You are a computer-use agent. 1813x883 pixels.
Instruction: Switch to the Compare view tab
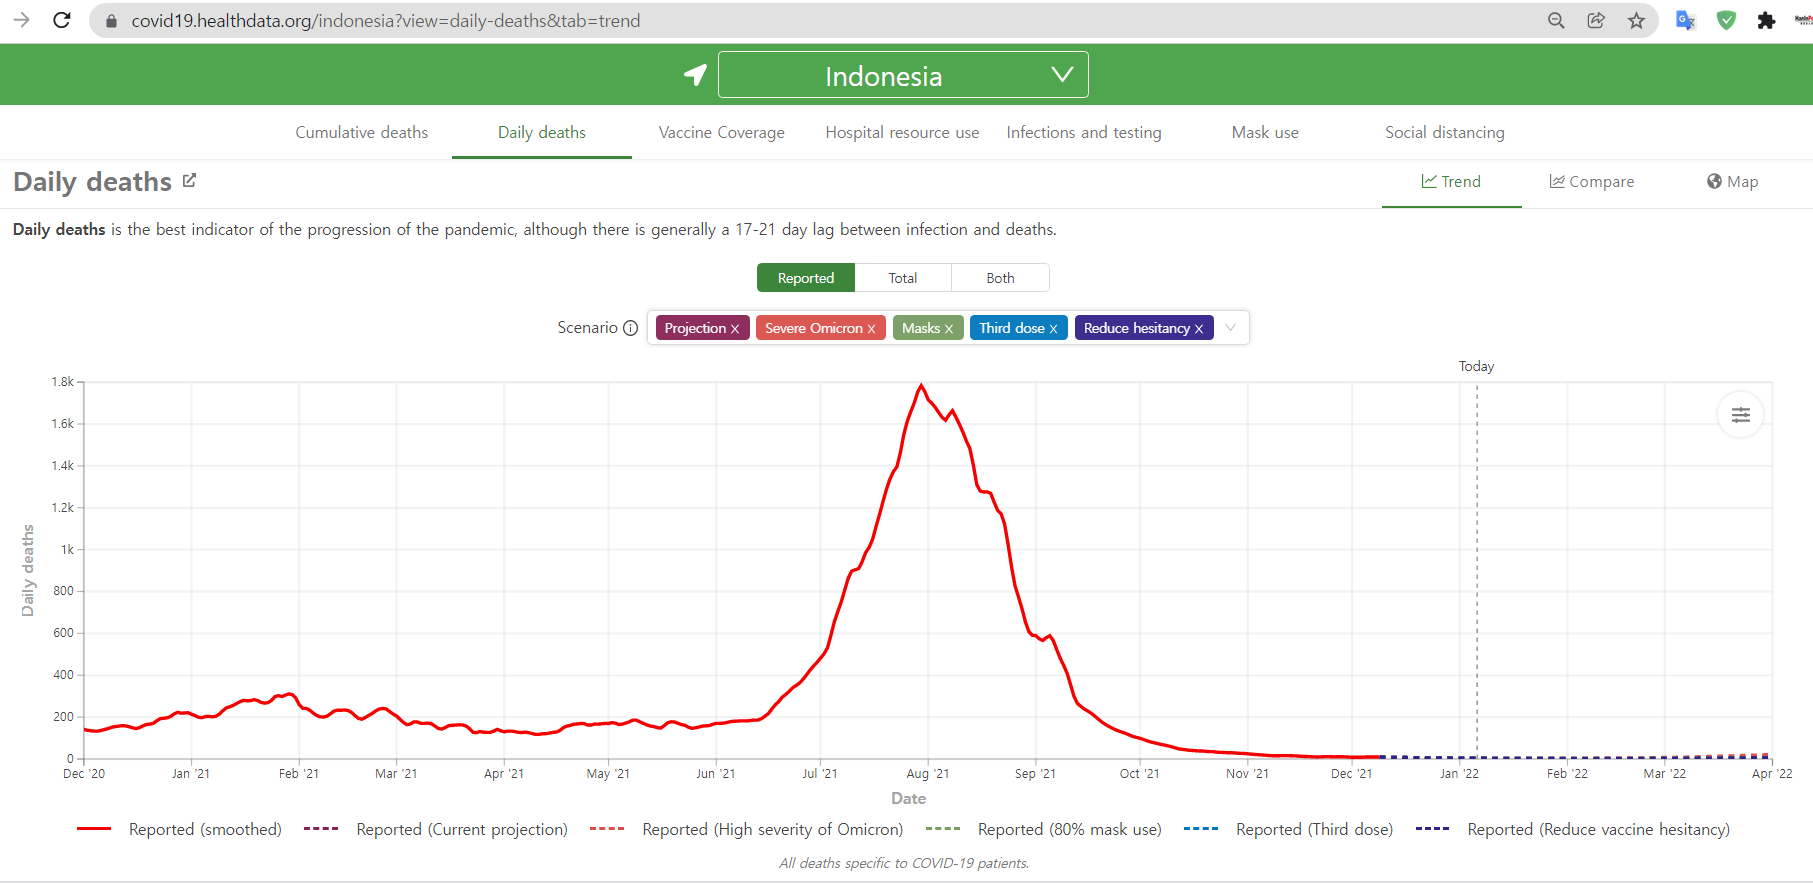tap(1591, 181)
